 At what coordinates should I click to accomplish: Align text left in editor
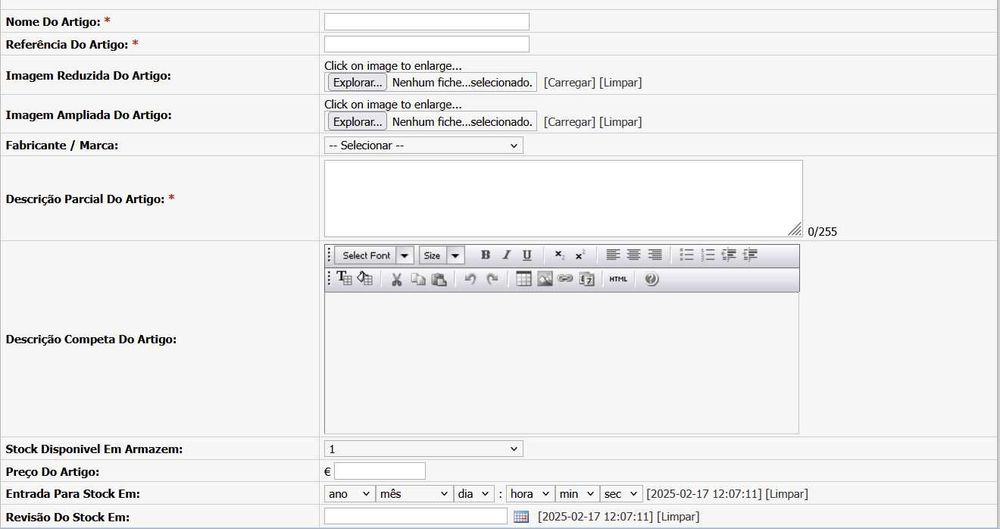click(613, 255)
